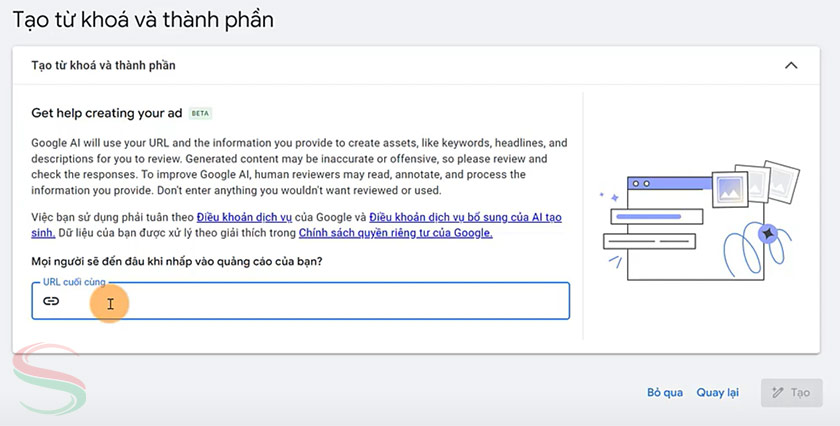The height and width of the screenshot is (426, 840).
Task: Focus the URL cuối cùng input field
Action: tap(300, 300)
